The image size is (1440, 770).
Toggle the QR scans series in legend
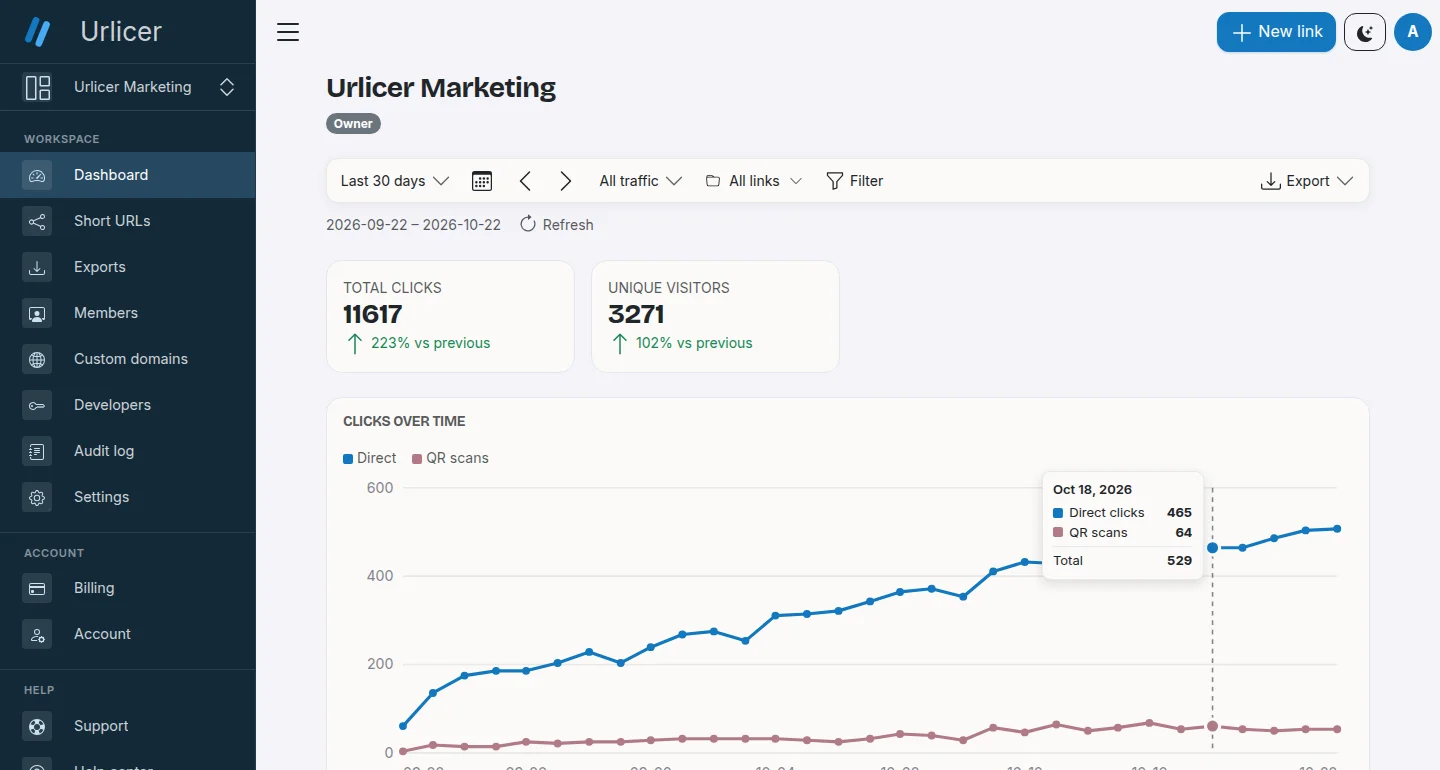[450, 458]
